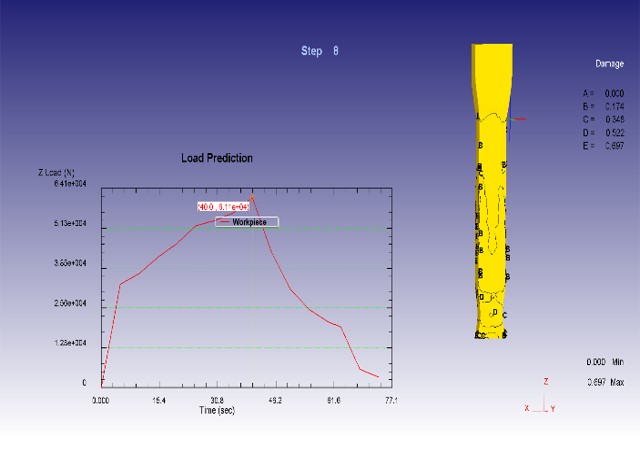Click the 0.697 Max value label
The image size is (640, 451).
click(606, 382)
